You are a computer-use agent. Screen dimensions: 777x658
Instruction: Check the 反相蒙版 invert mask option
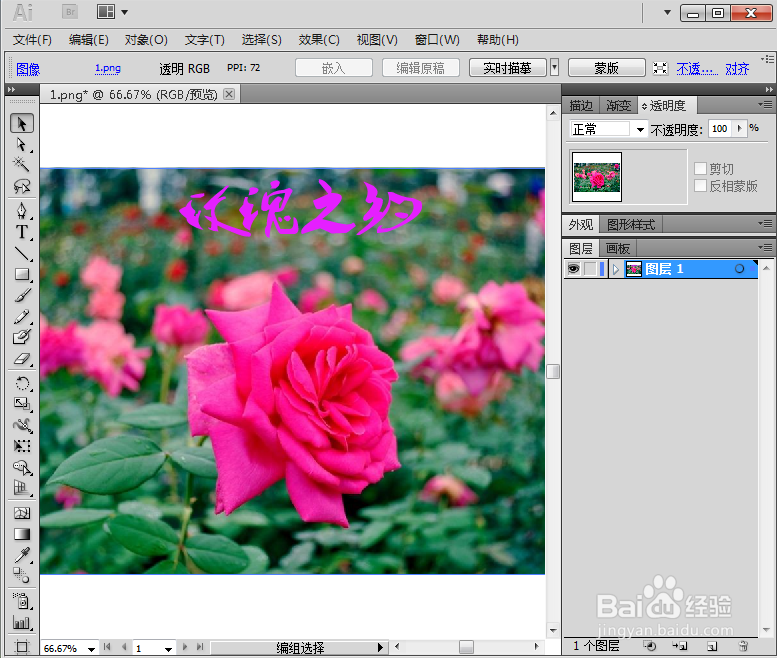point(700,186)
